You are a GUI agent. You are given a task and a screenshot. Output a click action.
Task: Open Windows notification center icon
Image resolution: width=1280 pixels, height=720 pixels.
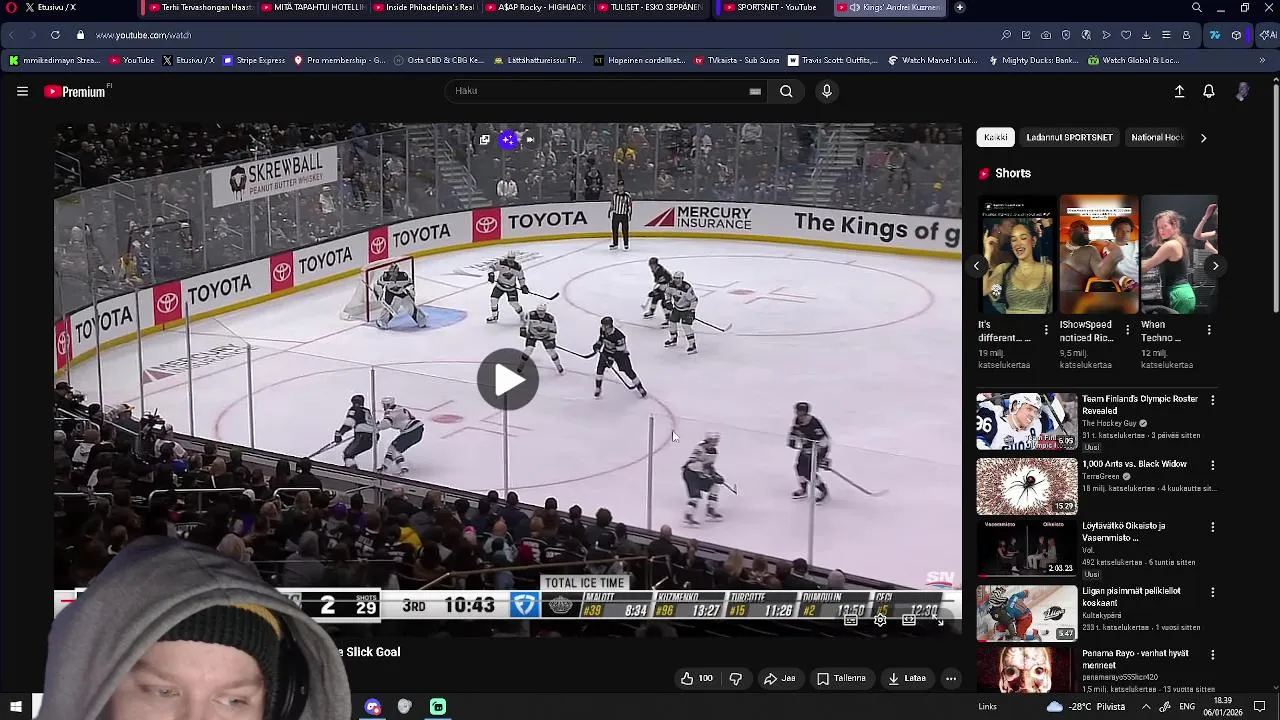coord(1260,707)
